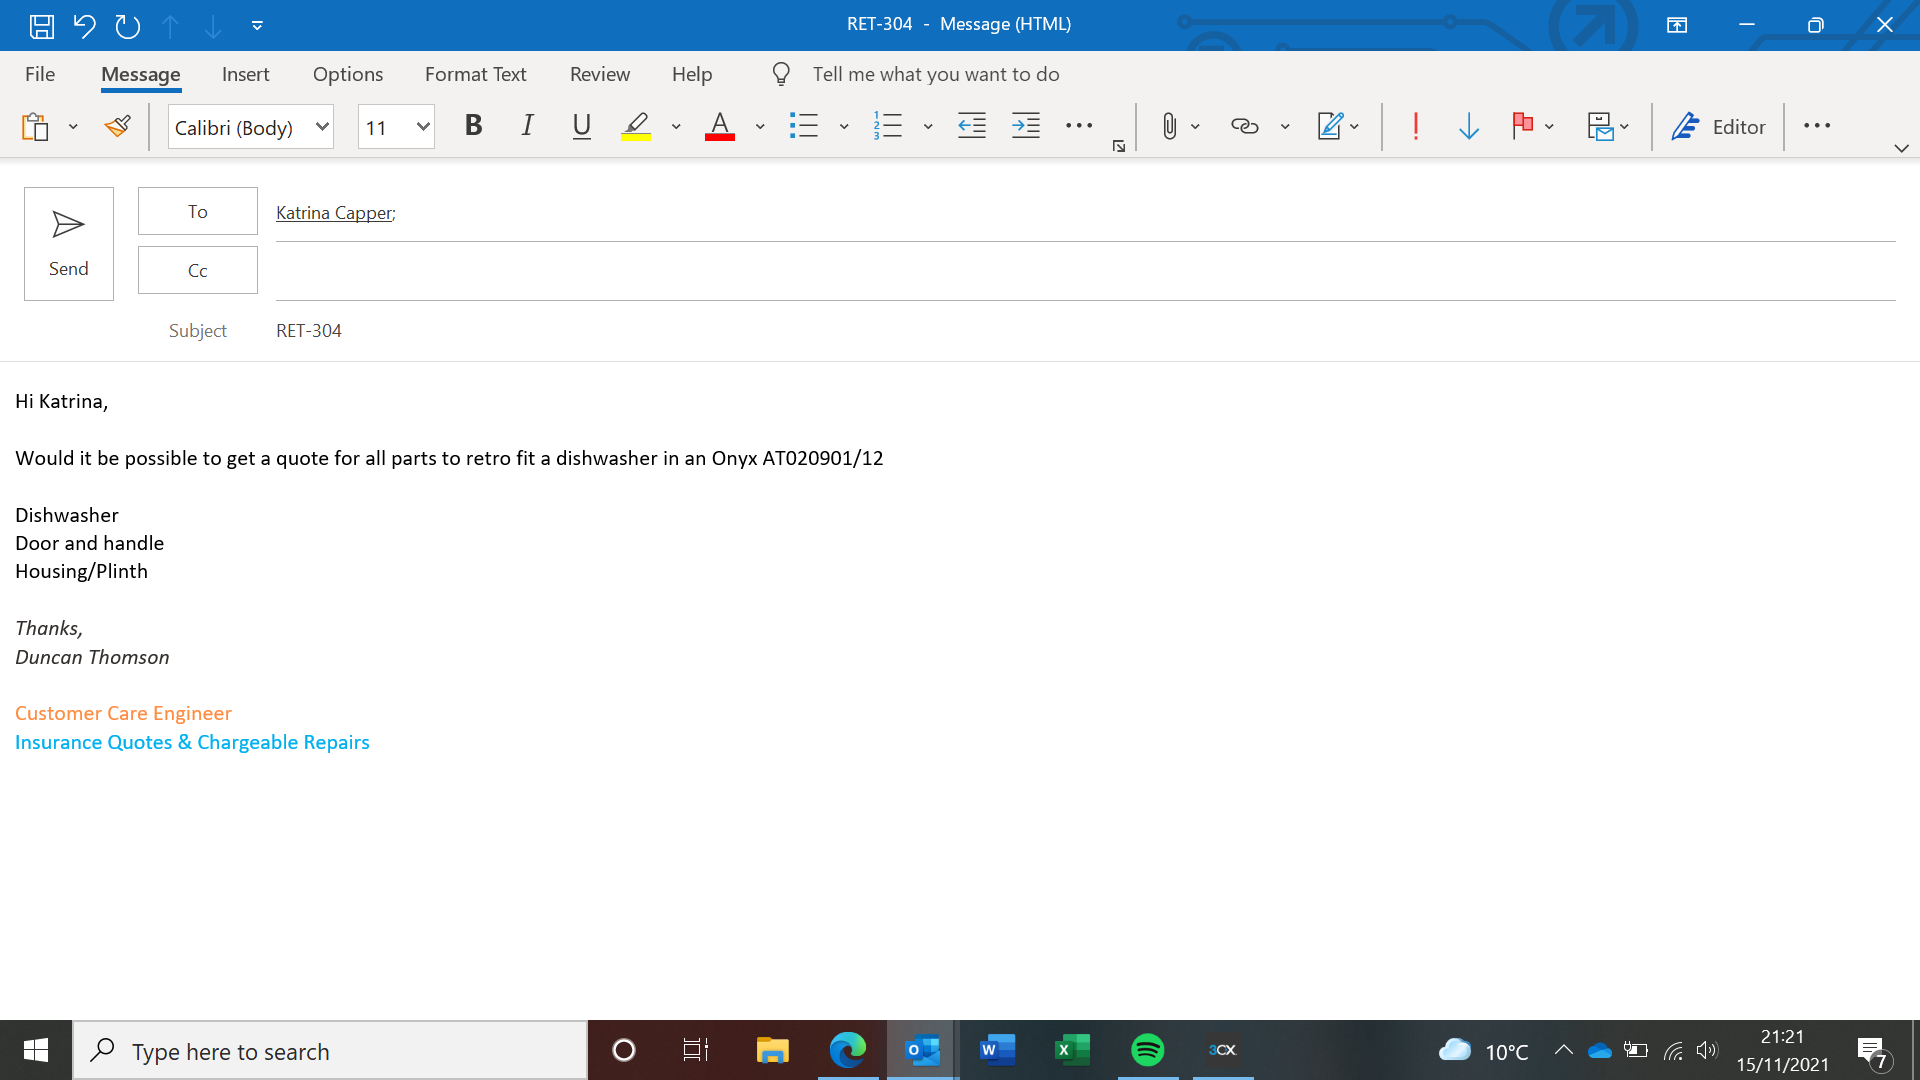Expand the font size 11 dropdown
The image size is (1920, 1080).
click(x=423, y=127)
